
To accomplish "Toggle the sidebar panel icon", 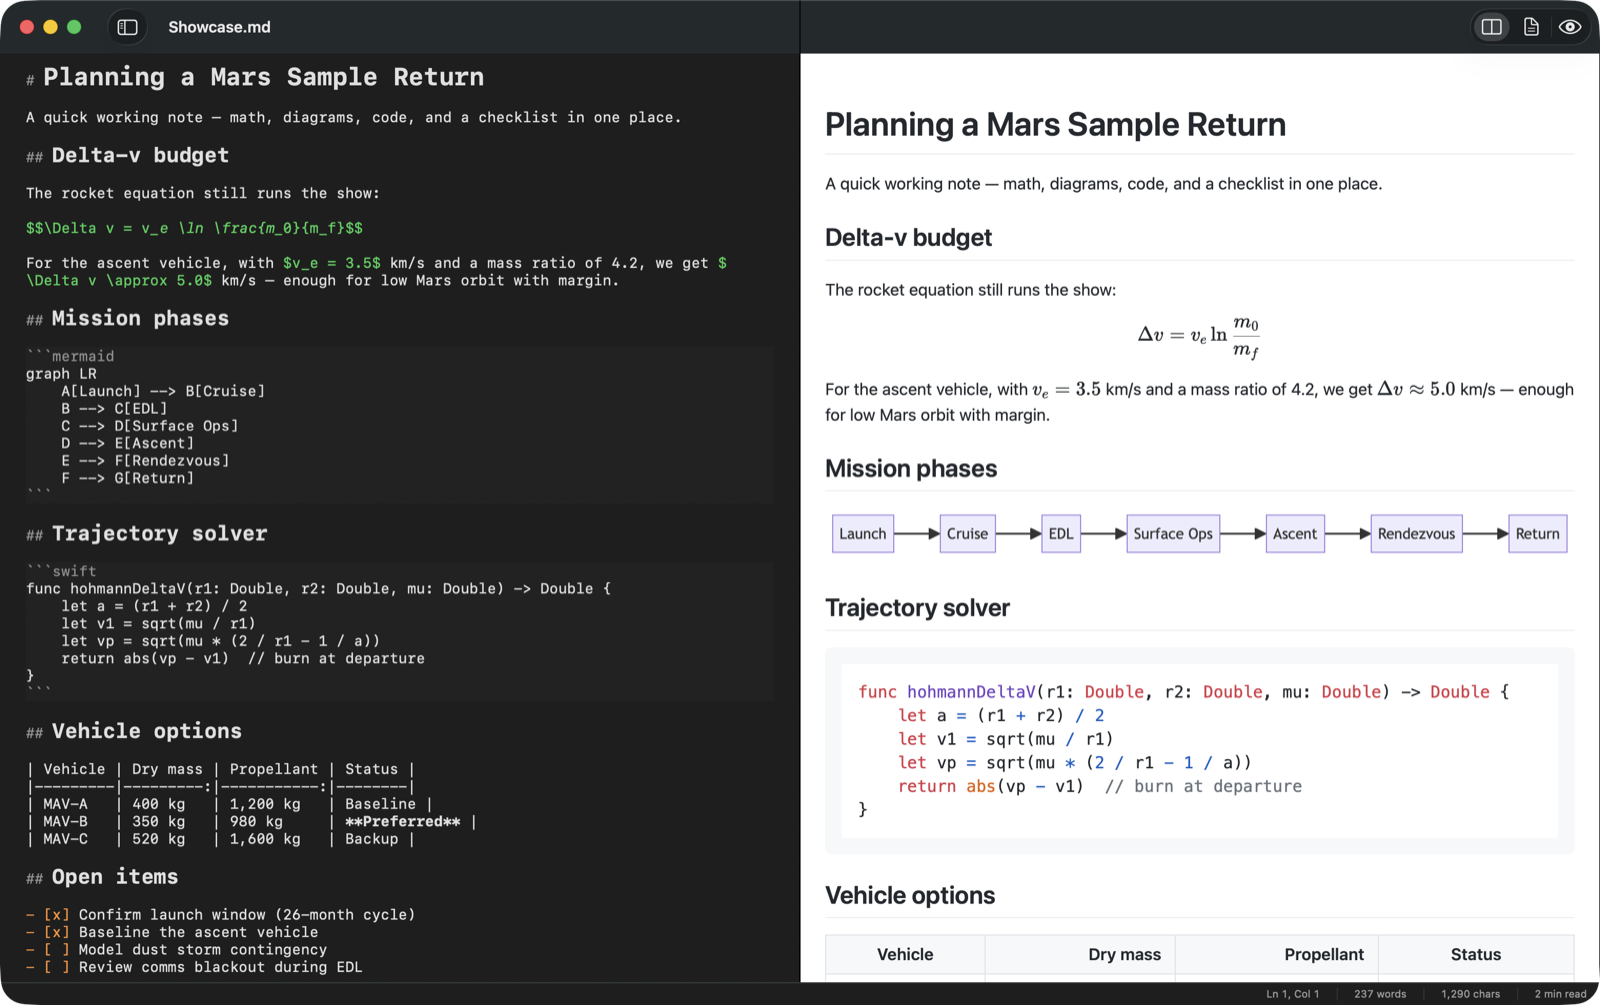I will pyautogui.click(x=127, y=27).
